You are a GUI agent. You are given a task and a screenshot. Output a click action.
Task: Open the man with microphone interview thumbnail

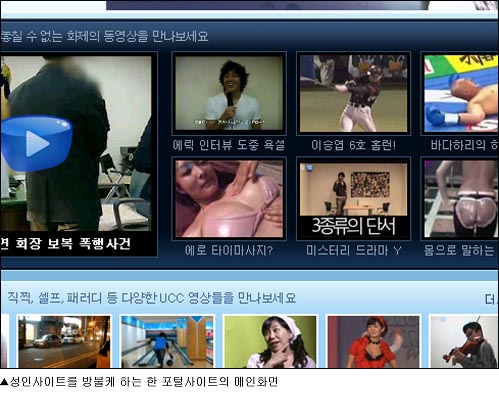[229, 93]
